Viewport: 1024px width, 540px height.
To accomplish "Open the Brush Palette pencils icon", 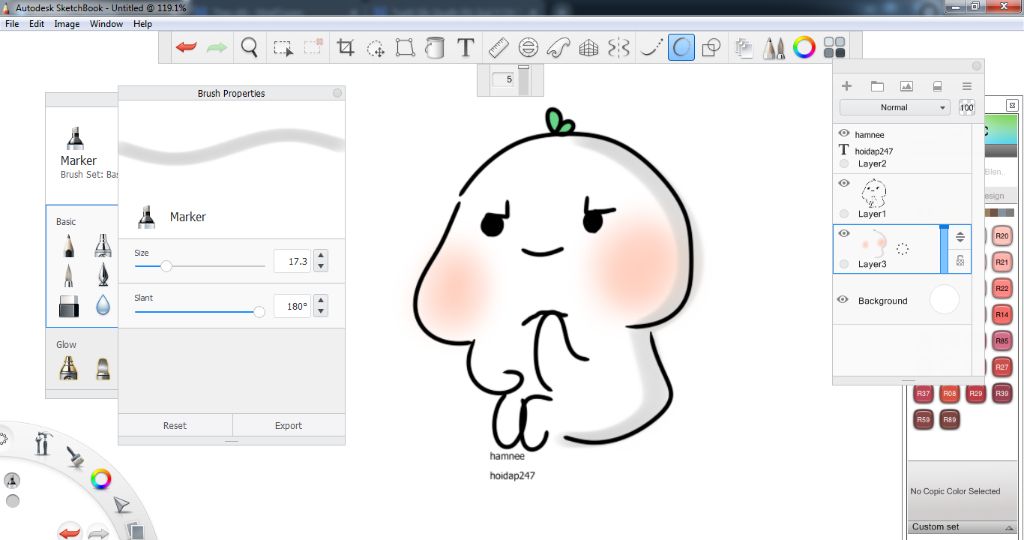I will click(774, 48).
